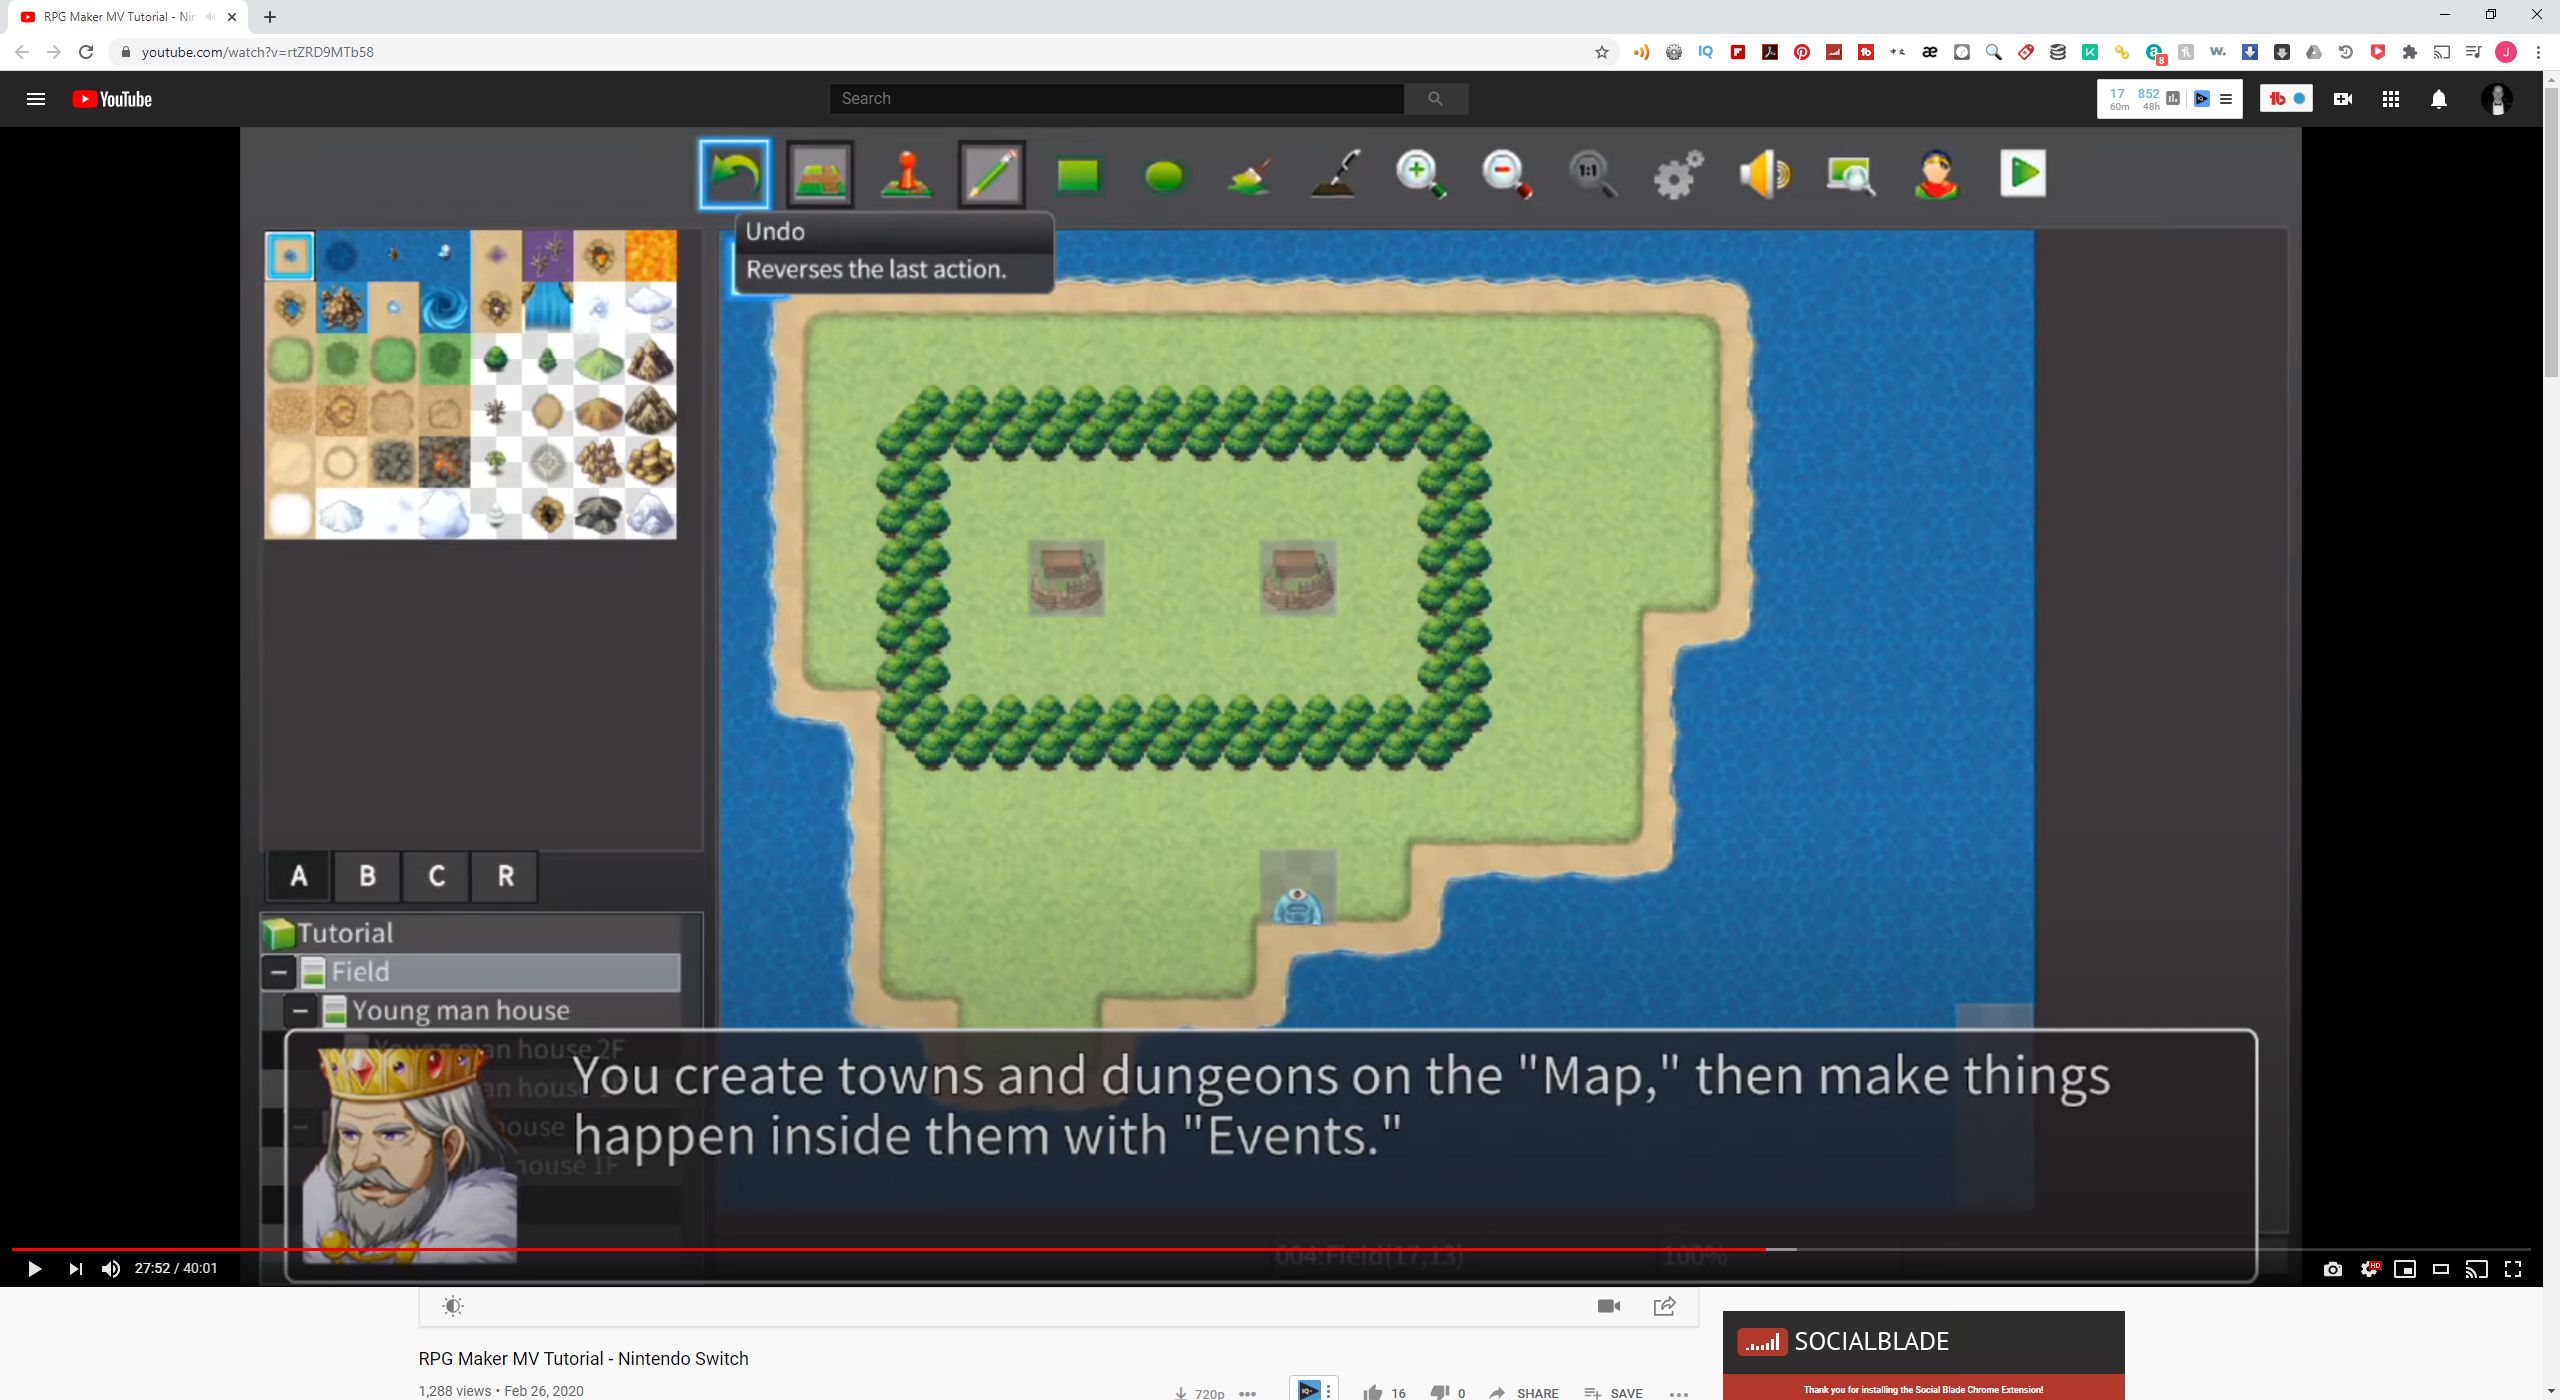The width and height of the screenshot is (2560, 1400).
Task: Open the SocialBlade stats hamburger menu
Action: tap(2226, 99)
